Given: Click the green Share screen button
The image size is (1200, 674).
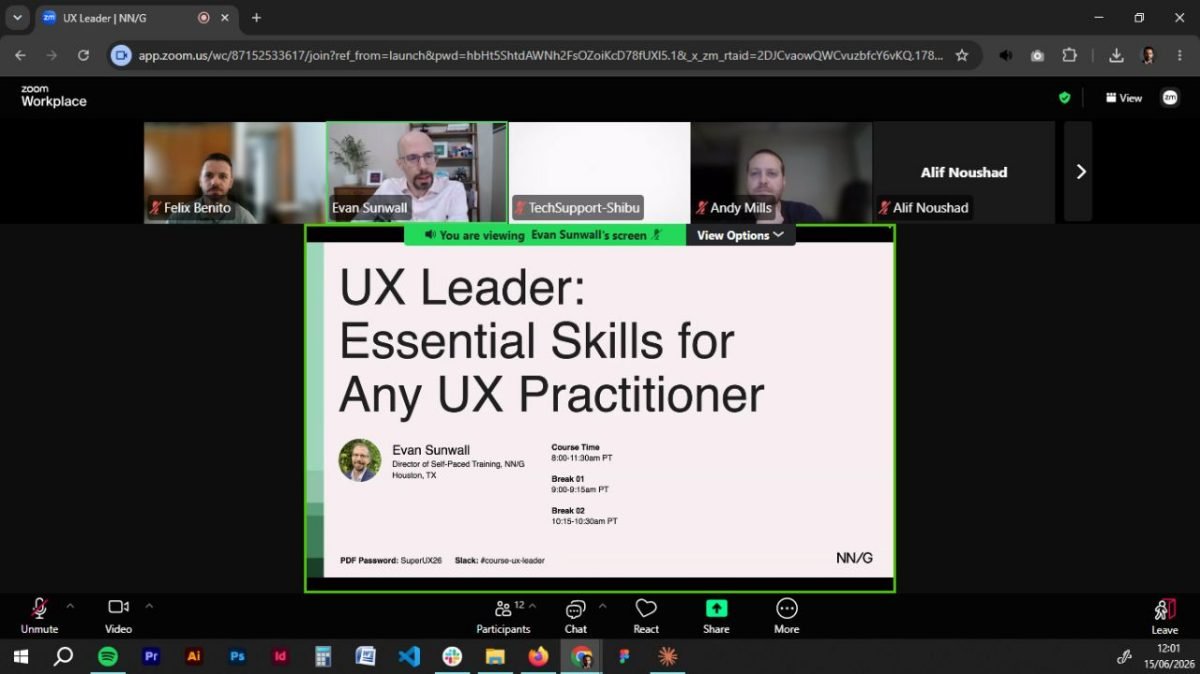Looking at the screenshot, I should tap(716, 616).
